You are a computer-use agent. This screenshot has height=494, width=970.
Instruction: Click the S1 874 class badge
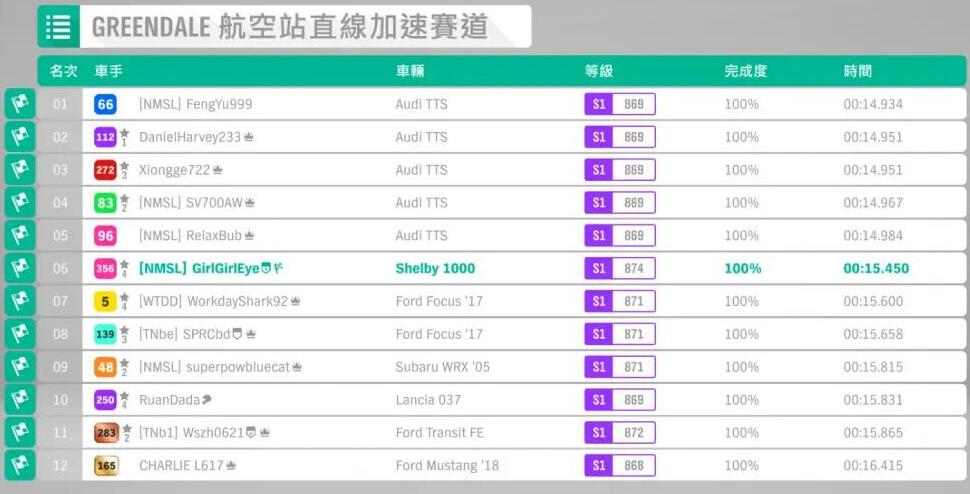pos(620,268)
